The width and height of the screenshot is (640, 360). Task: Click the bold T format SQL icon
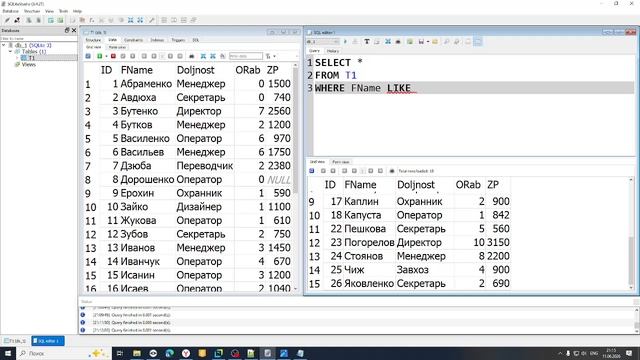point(367,42)
